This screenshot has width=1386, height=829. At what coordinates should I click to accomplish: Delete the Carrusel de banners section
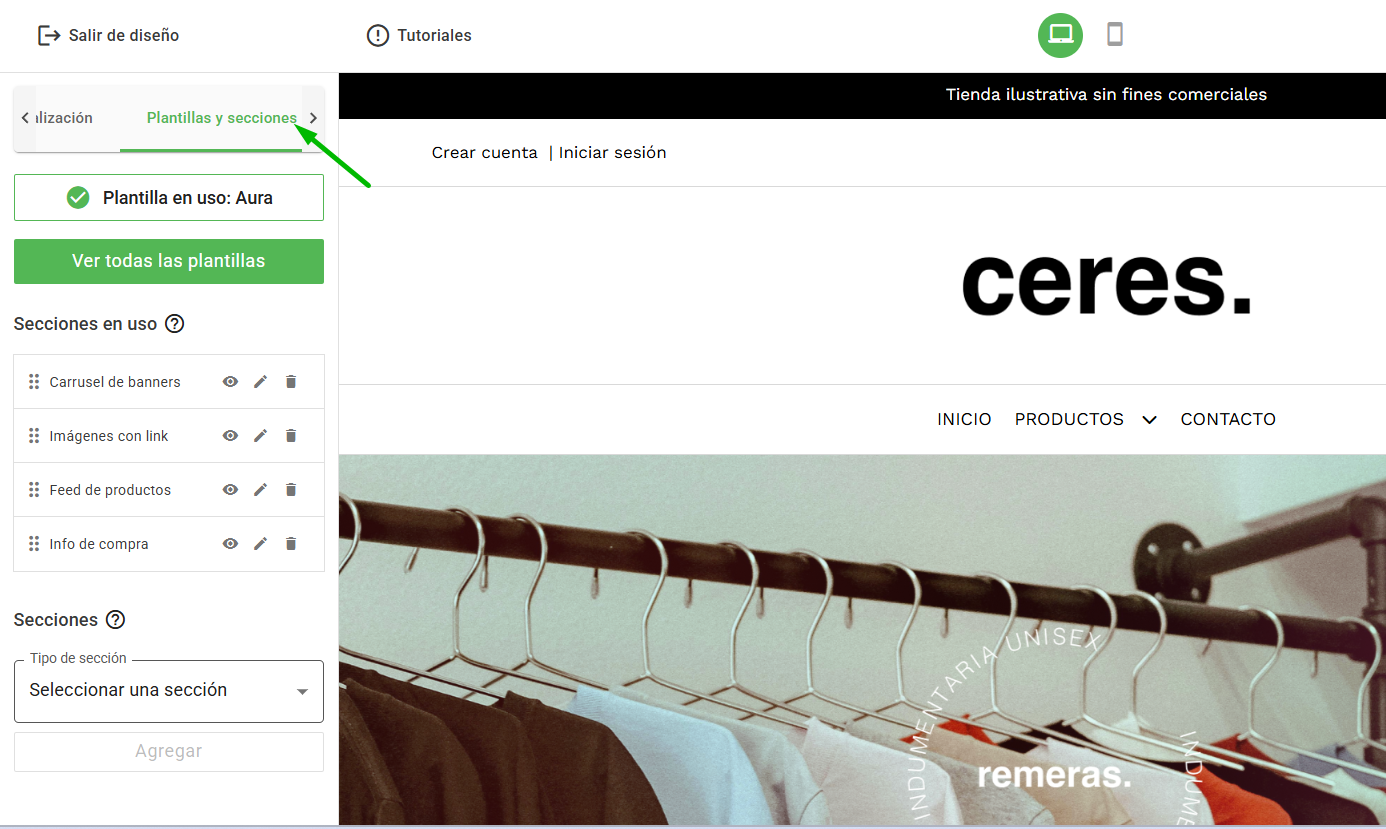(291, 381)
